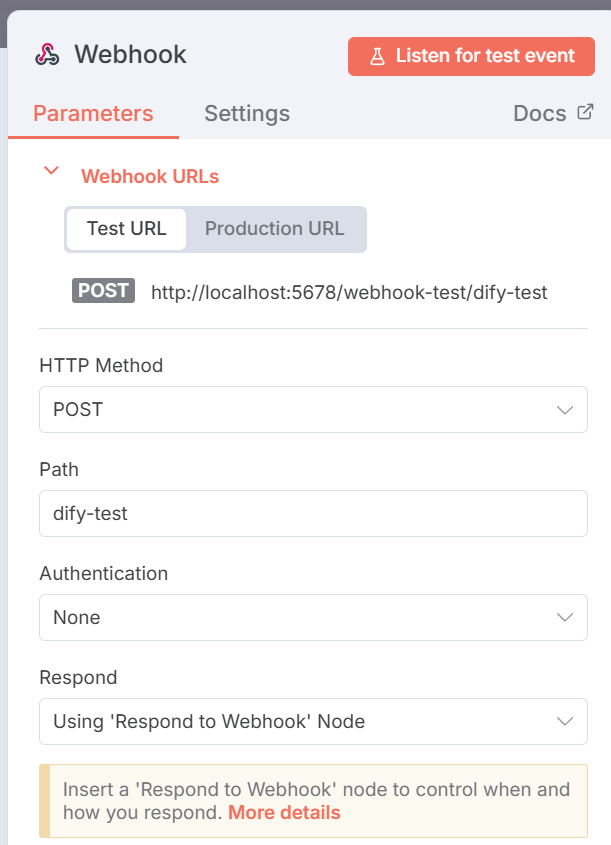Open the Authentication dropdown
The width and height of the screenshot is (611, 845).
tap(313, 617)
